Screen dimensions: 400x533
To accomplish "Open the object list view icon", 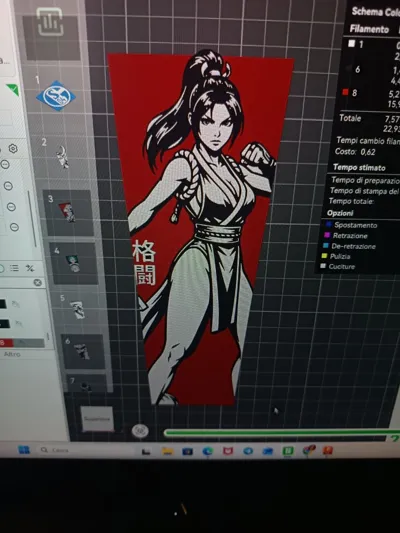I will [14, 268].
